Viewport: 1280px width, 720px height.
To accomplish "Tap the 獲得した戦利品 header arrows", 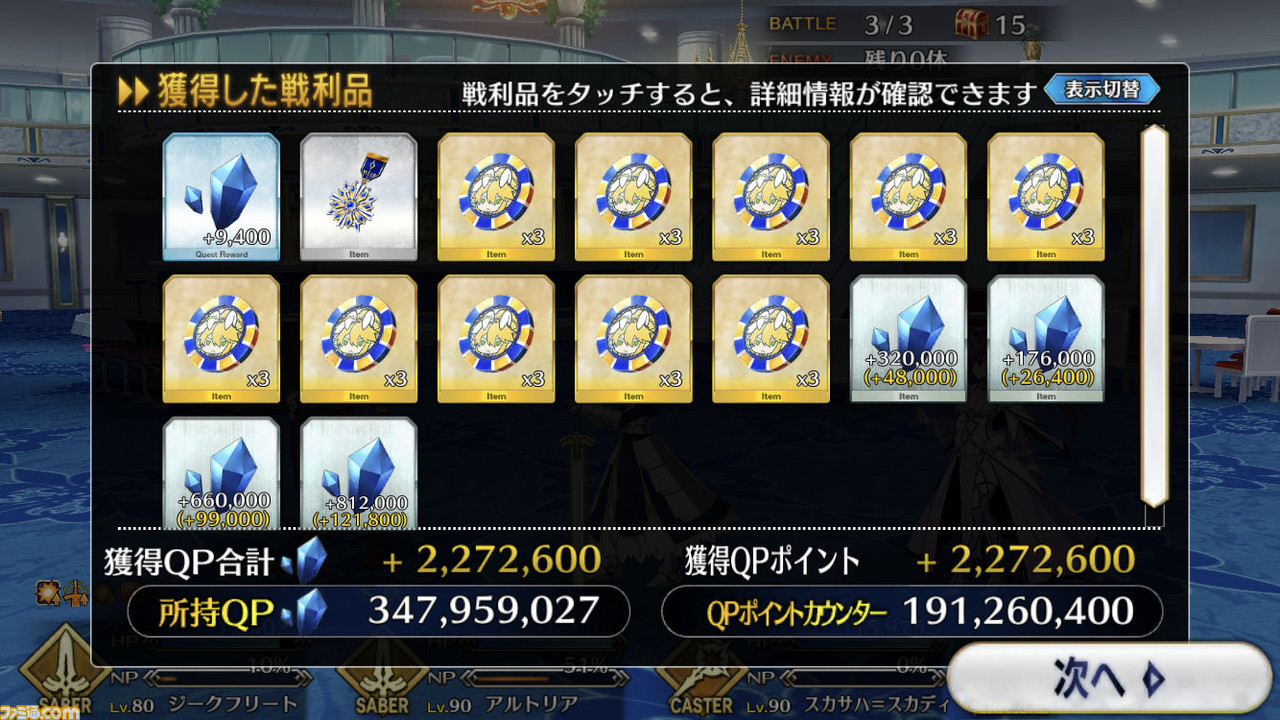I will point(133,91).
